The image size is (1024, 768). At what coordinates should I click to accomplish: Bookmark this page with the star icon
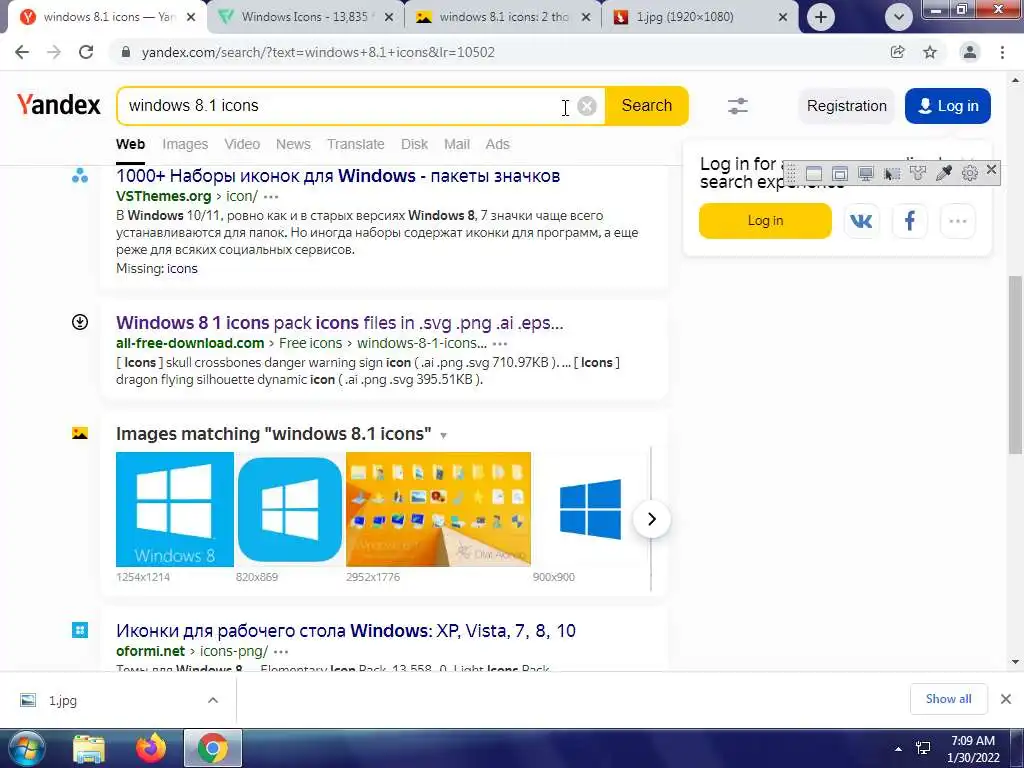click(x=930, y=52)
